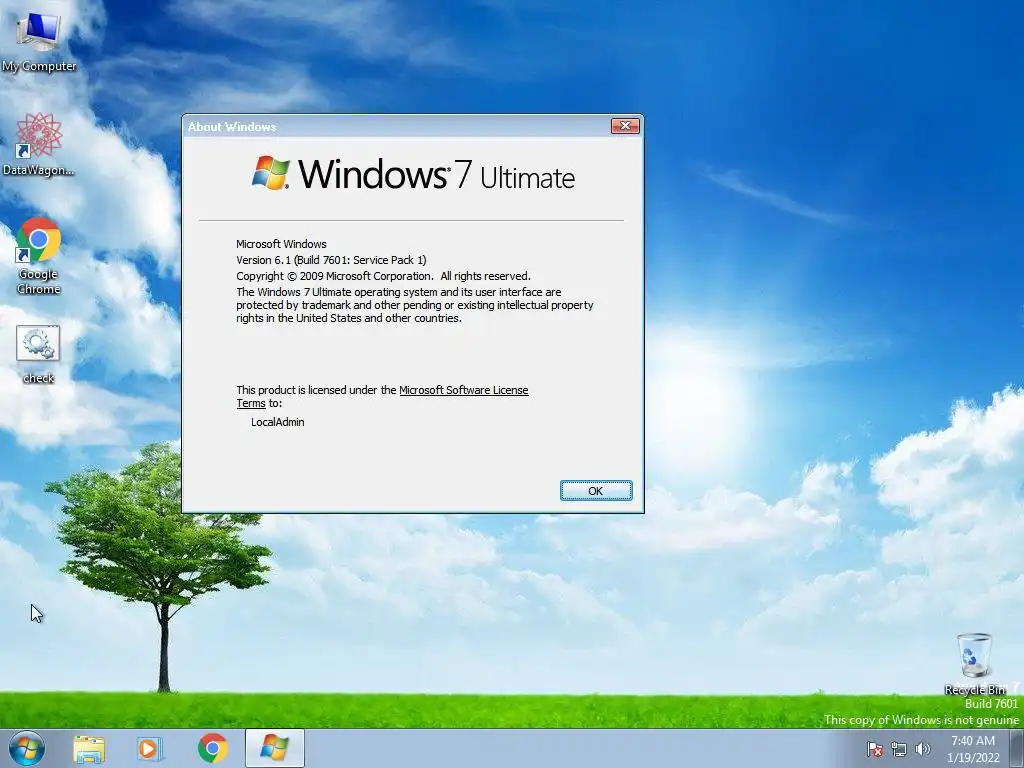This screenshot has height=768, width=1024.
Task: Close the About Windows dialog
Action: click(625, 126)
